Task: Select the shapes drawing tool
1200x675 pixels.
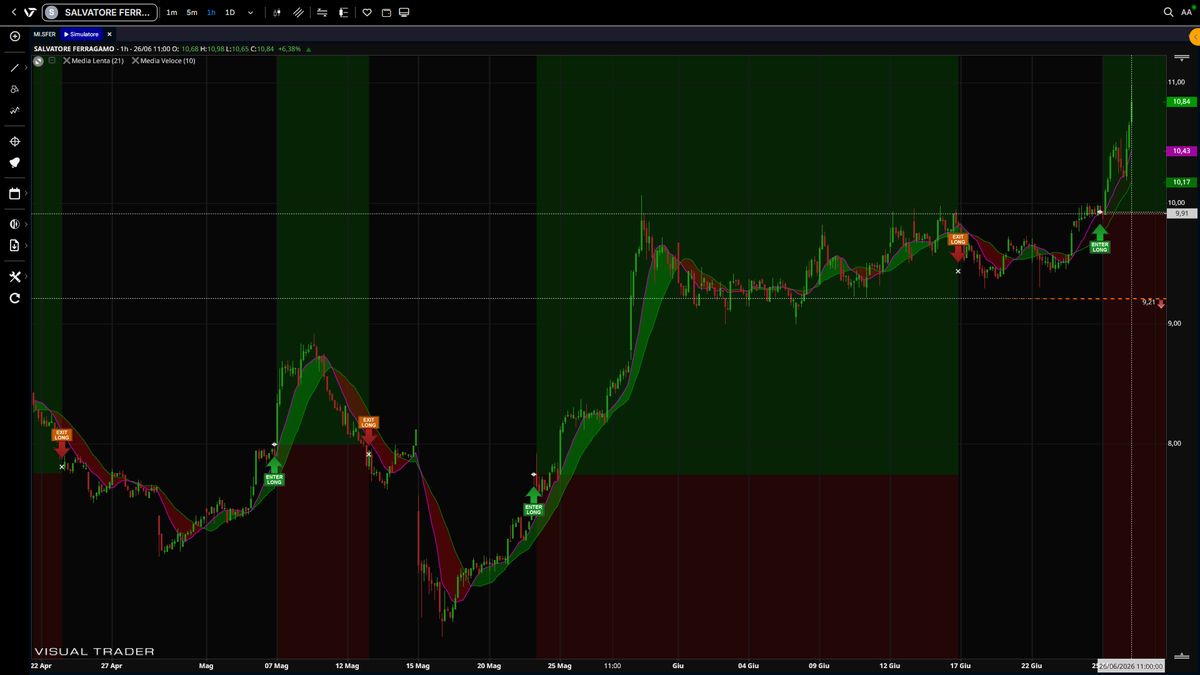Action: [15, 89]
